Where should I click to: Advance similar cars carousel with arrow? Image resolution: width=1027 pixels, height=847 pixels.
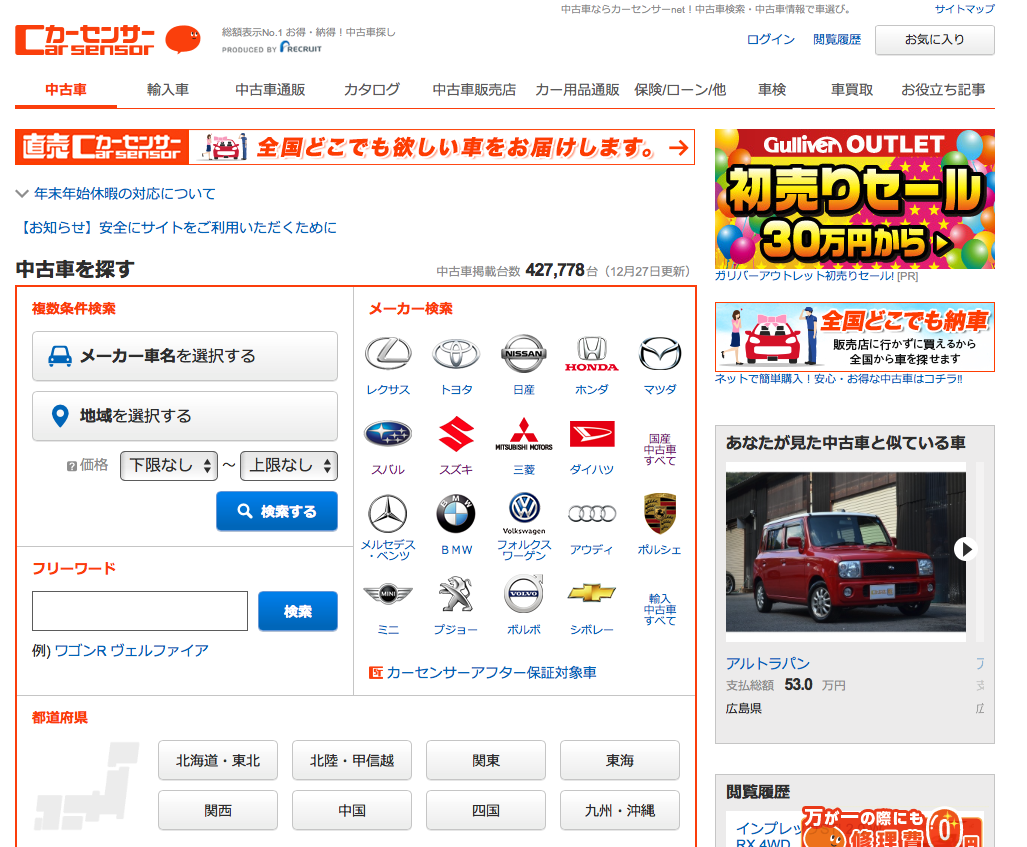(965, 549)
